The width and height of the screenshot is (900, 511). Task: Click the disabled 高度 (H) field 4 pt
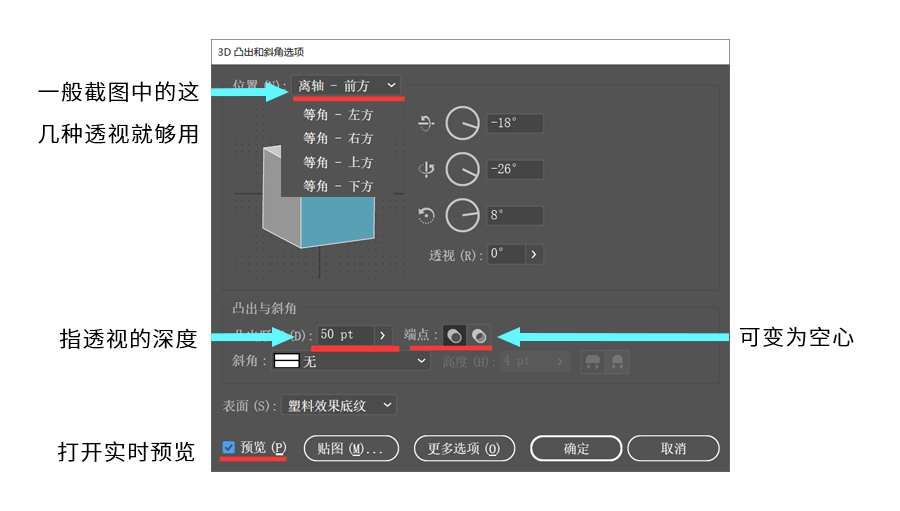(527, 361)
